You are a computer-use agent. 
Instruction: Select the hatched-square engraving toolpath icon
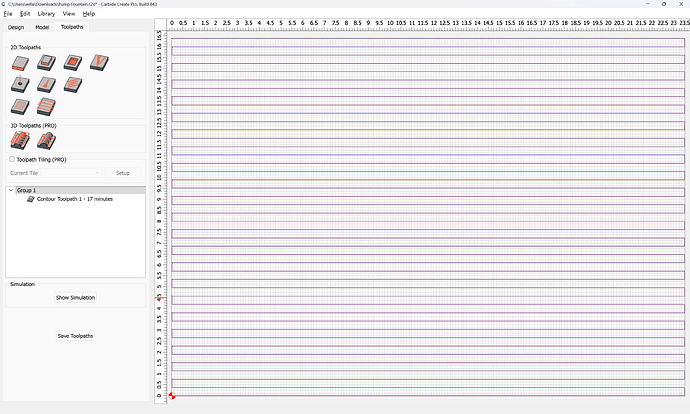(x=20, y=106)
